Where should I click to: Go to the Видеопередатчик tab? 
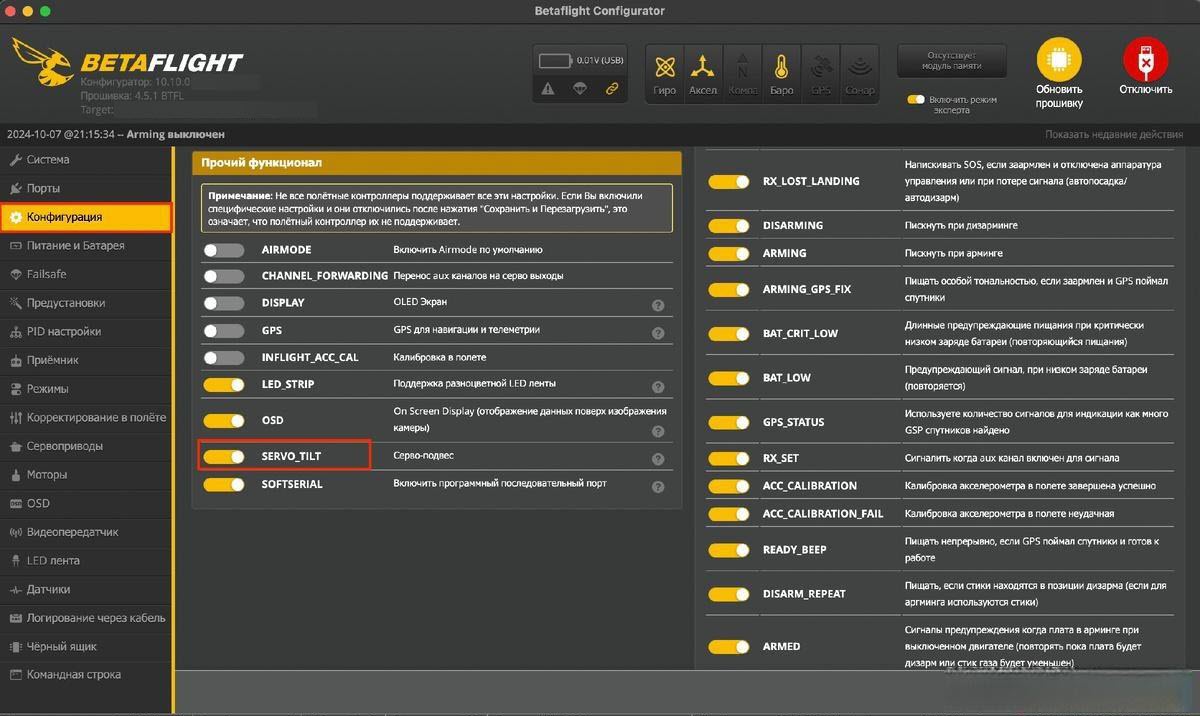pos(86,532)
